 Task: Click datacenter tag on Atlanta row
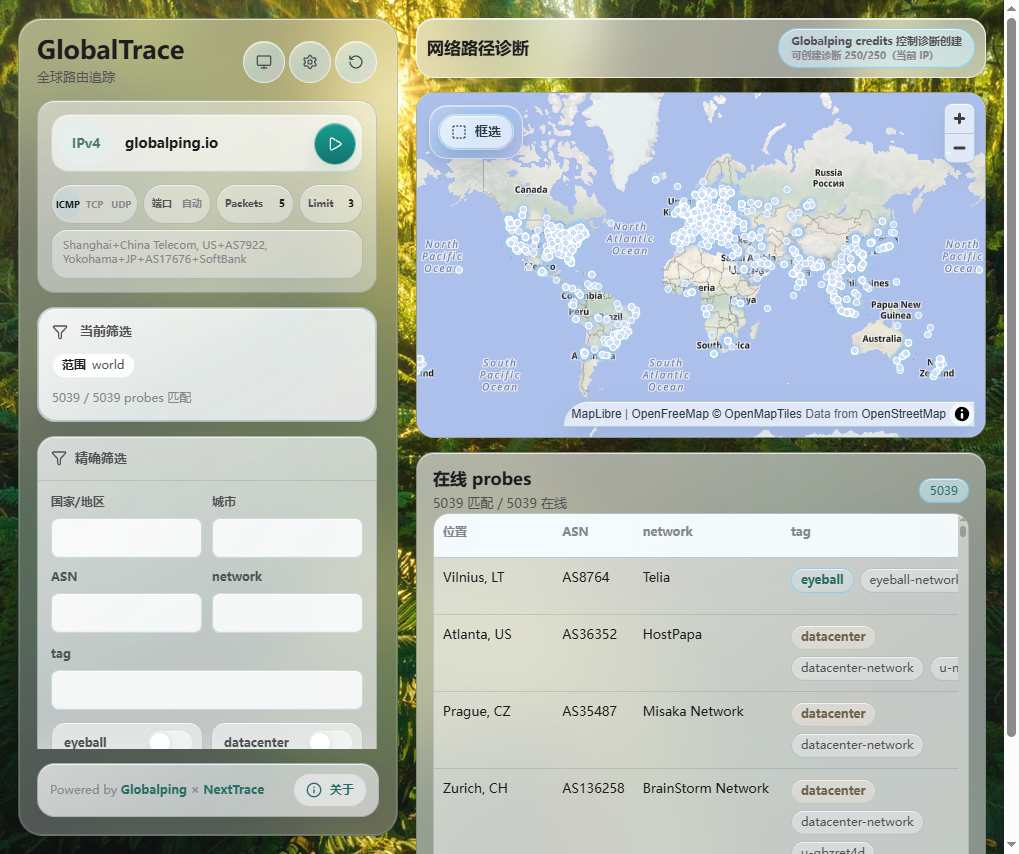coord(832,636)
